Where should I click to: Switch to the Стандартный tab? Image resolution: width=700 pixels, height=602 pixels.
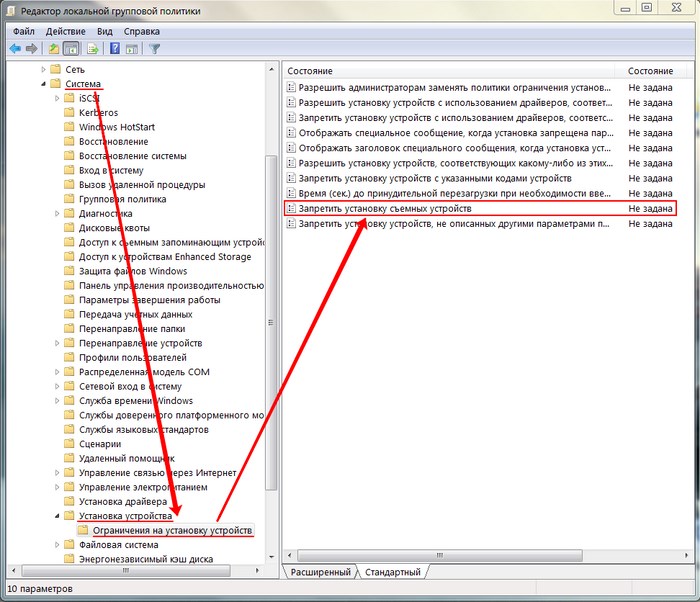pos(391,572)
